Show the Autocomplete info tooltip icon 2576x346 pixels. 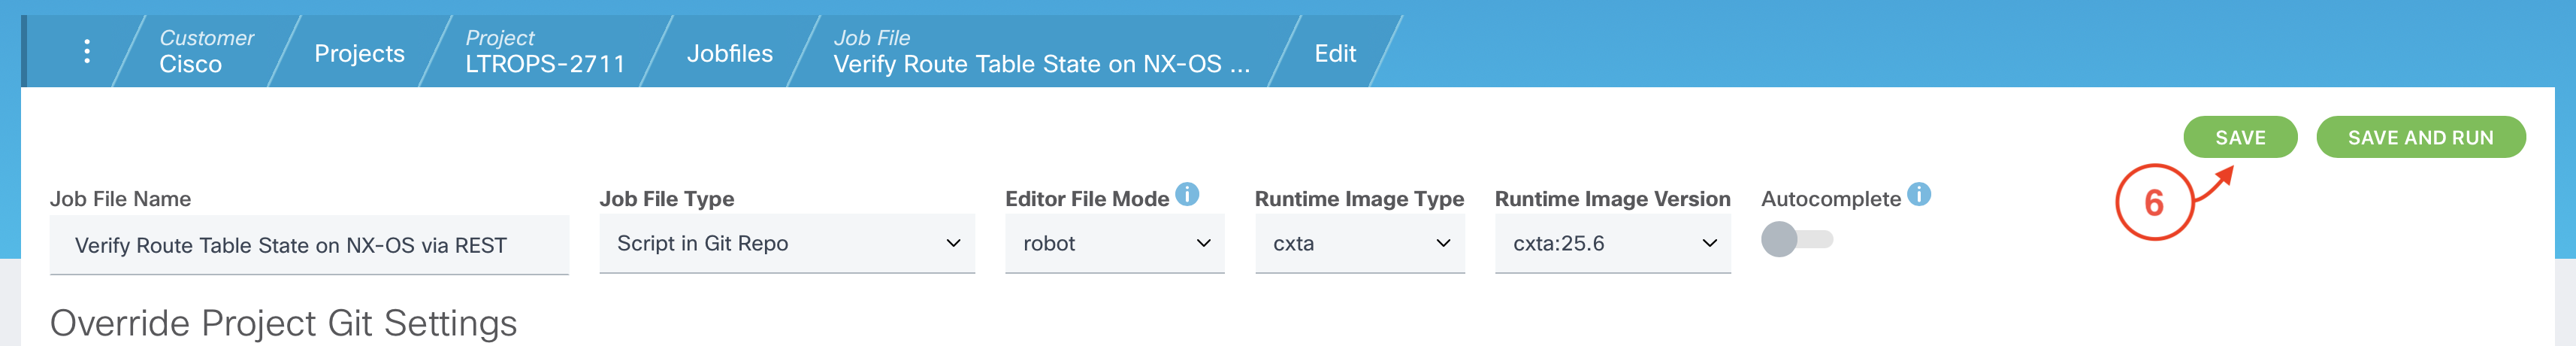(1918, 194)
